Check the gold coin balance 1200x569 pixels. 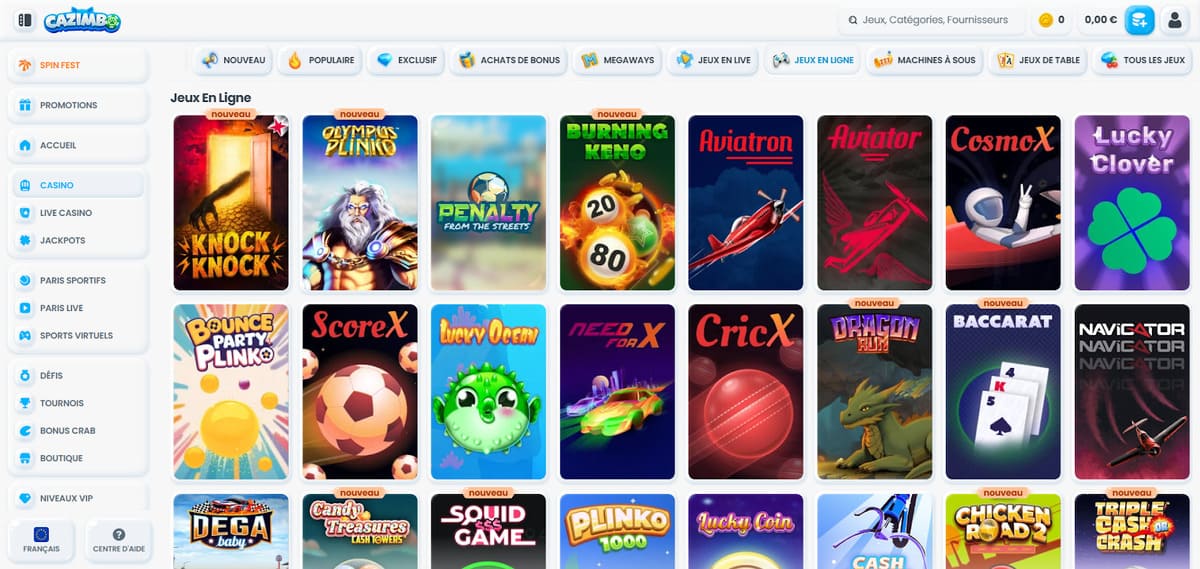coord(1051,20)
